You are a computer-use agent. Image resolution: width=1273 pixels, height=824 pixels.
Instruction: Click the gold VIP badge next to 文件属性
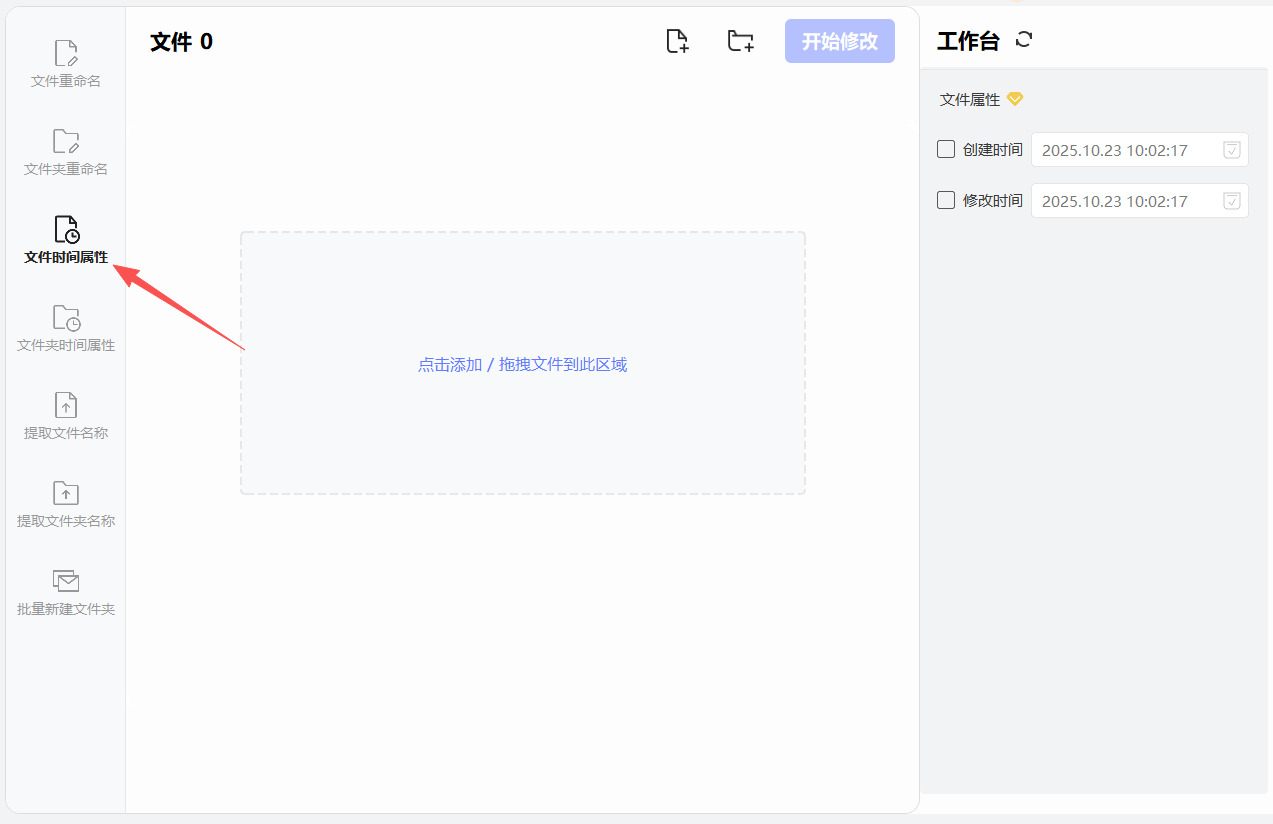click(1015, 99)
